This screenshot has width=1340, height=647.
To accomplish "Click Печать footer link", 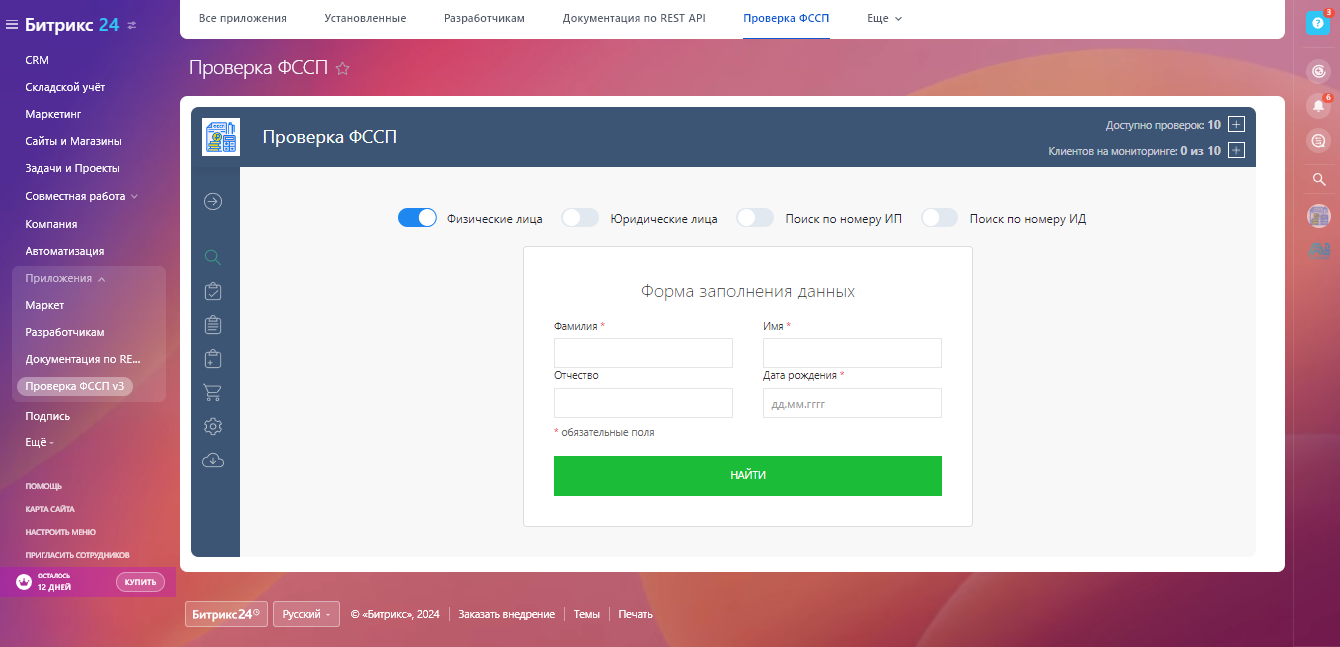I will 636,614.
